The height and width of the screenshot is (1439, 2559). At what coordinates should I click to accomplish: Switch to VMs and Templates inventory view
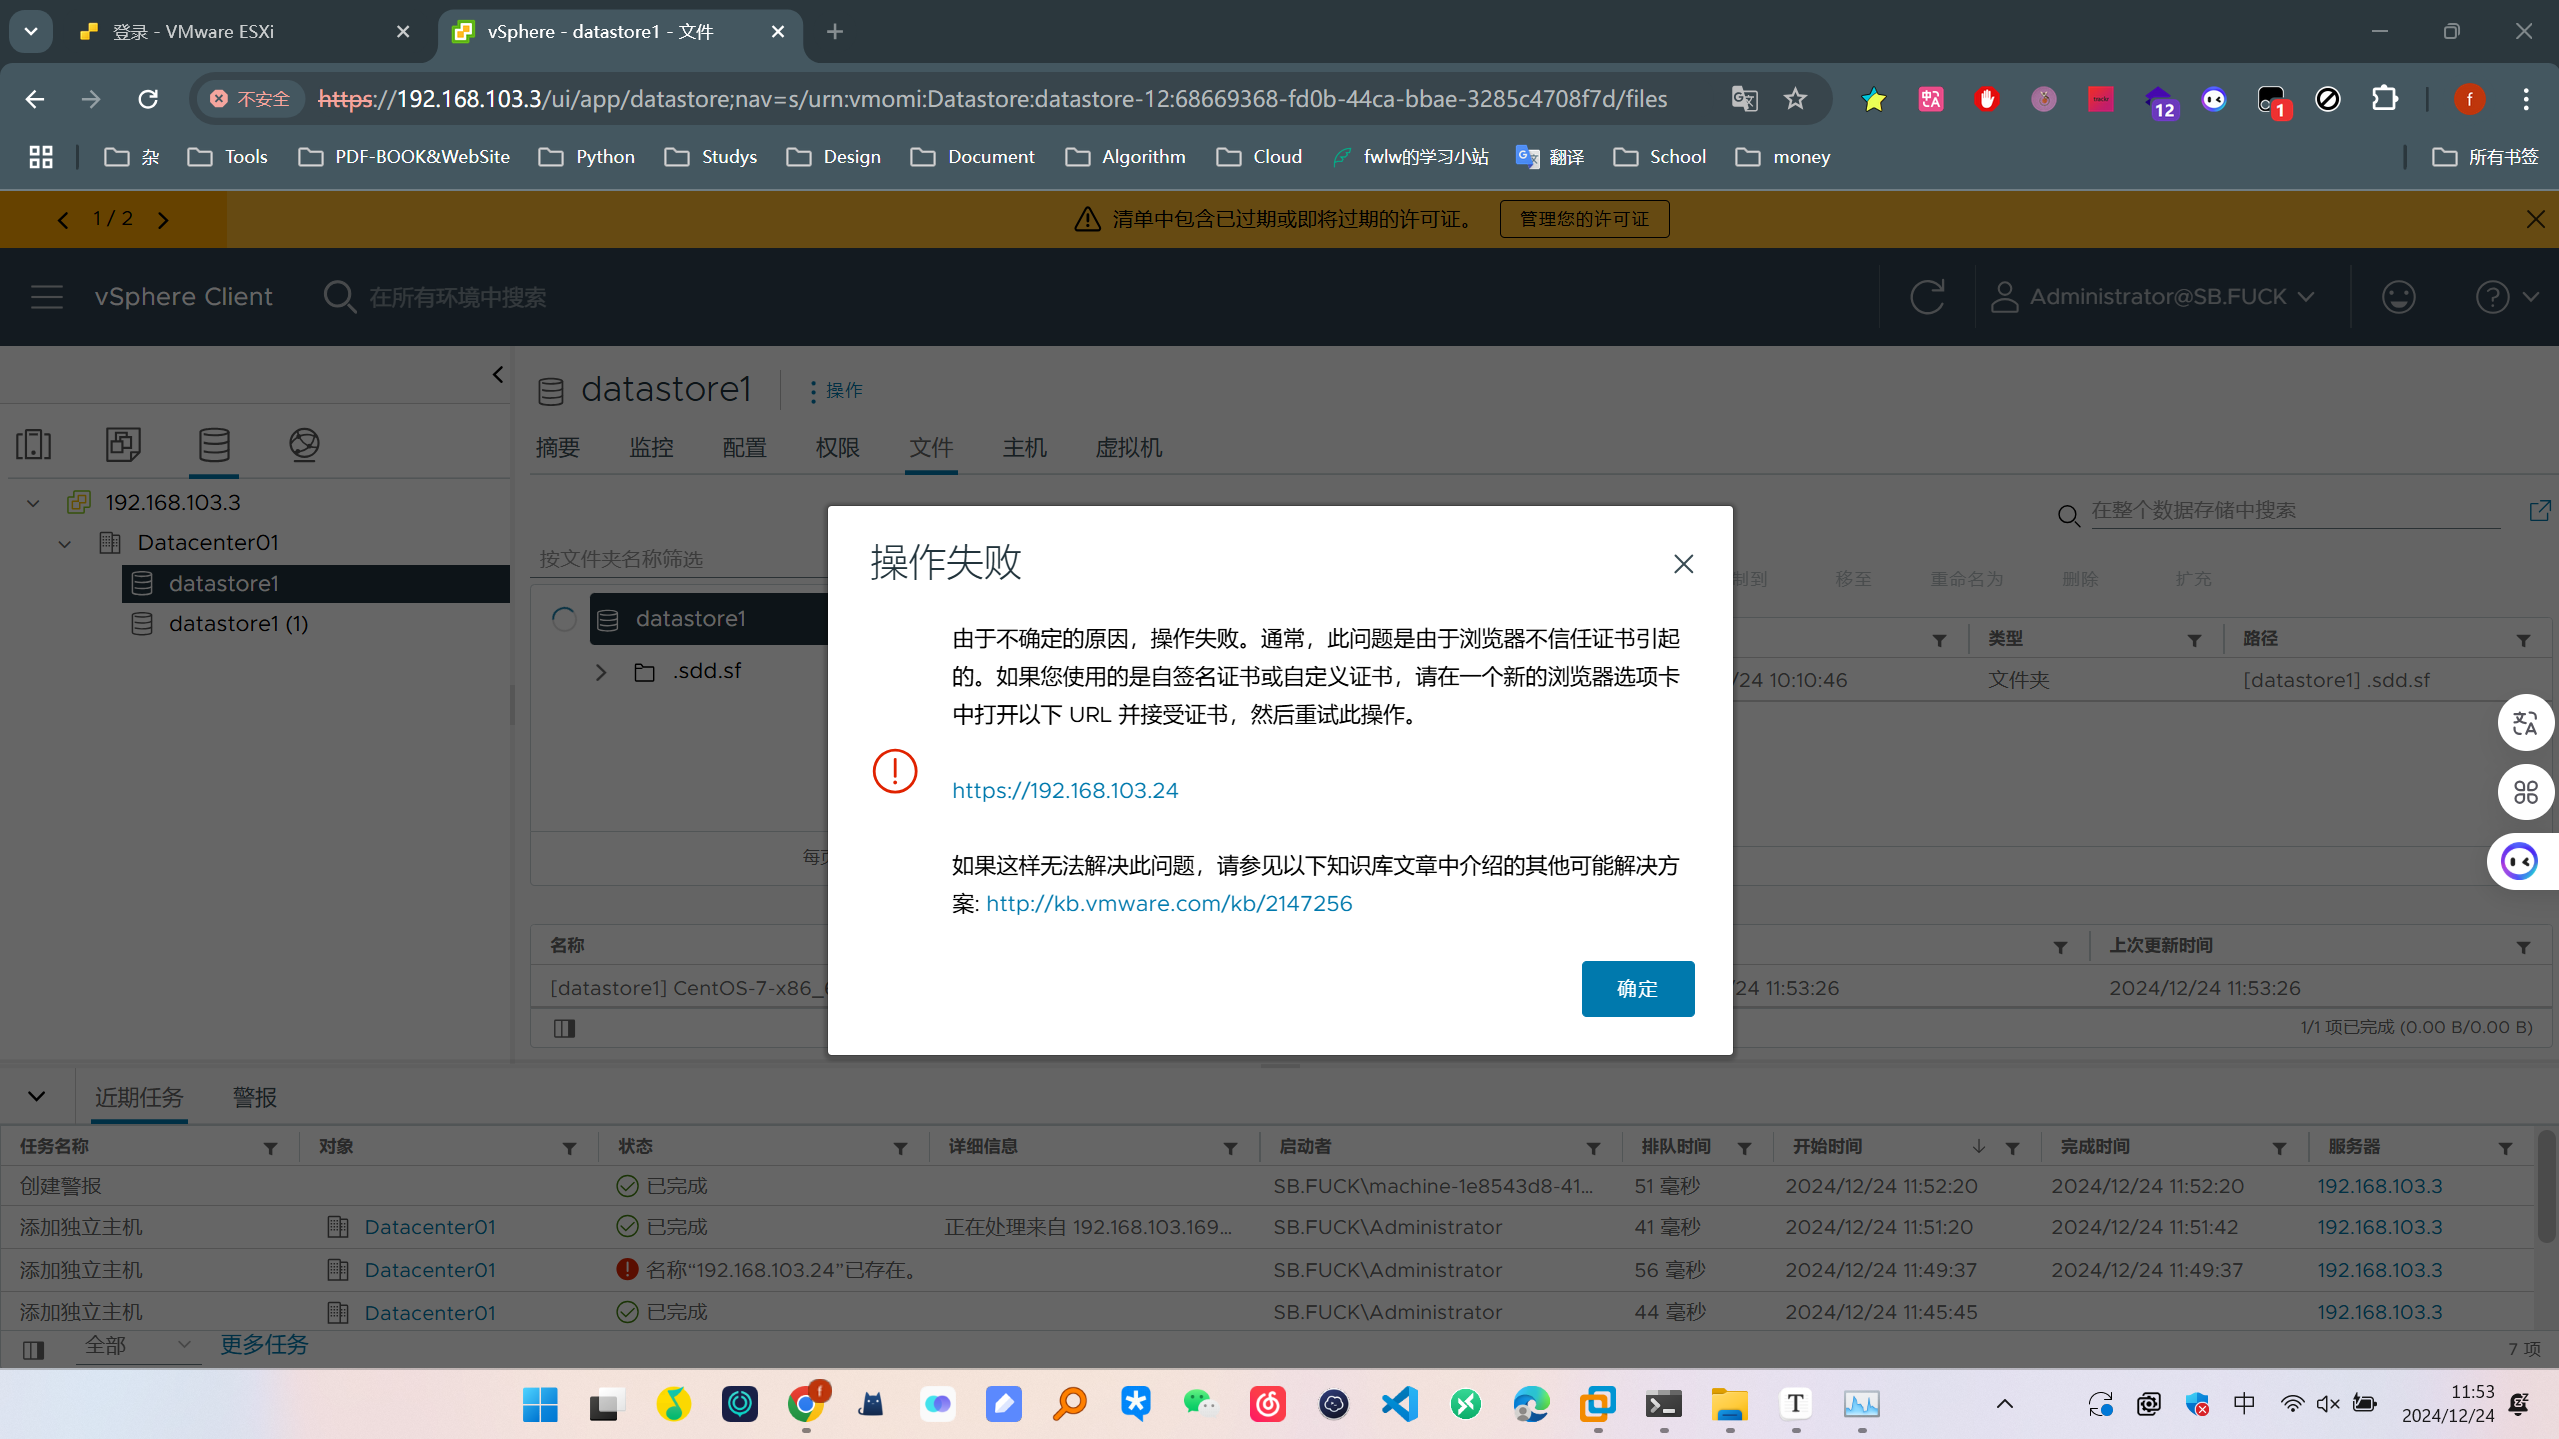123,444
